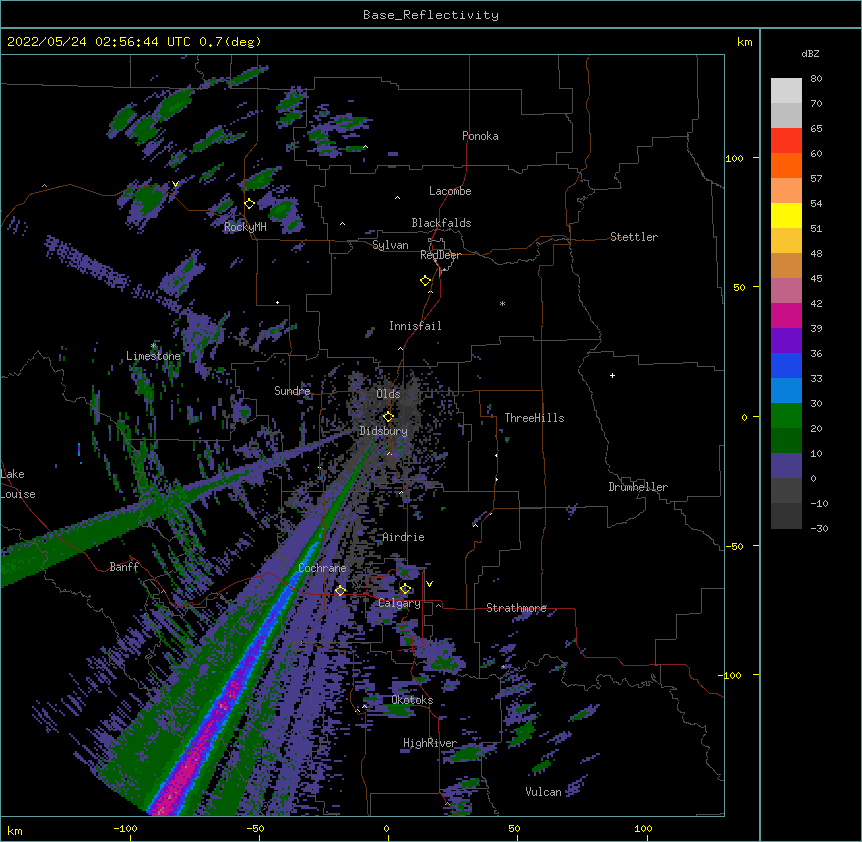The height and width of the screenshot is (842, 862).
Task: Select the white 70–80 dBZ legend swatch
Action: pyautogui.click(x=786, y=91)
